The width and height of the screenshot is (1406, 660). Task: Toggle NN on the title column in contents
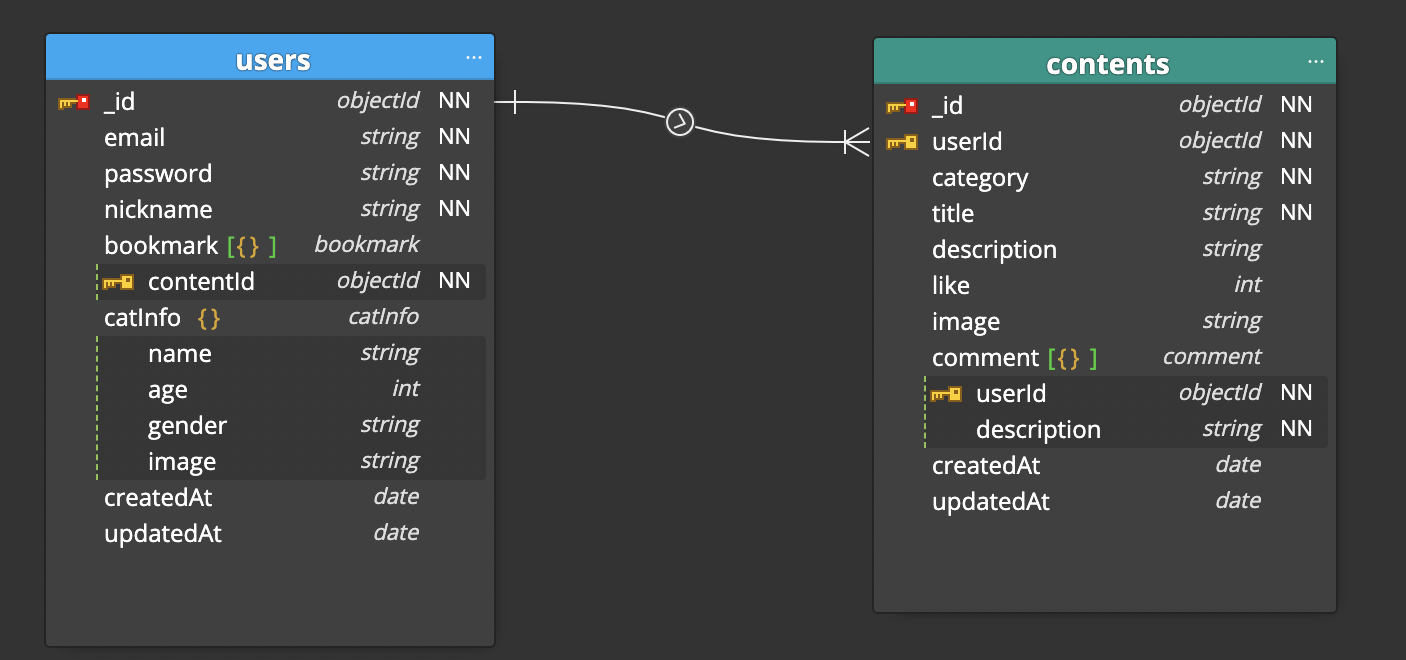pos(1297,212)
